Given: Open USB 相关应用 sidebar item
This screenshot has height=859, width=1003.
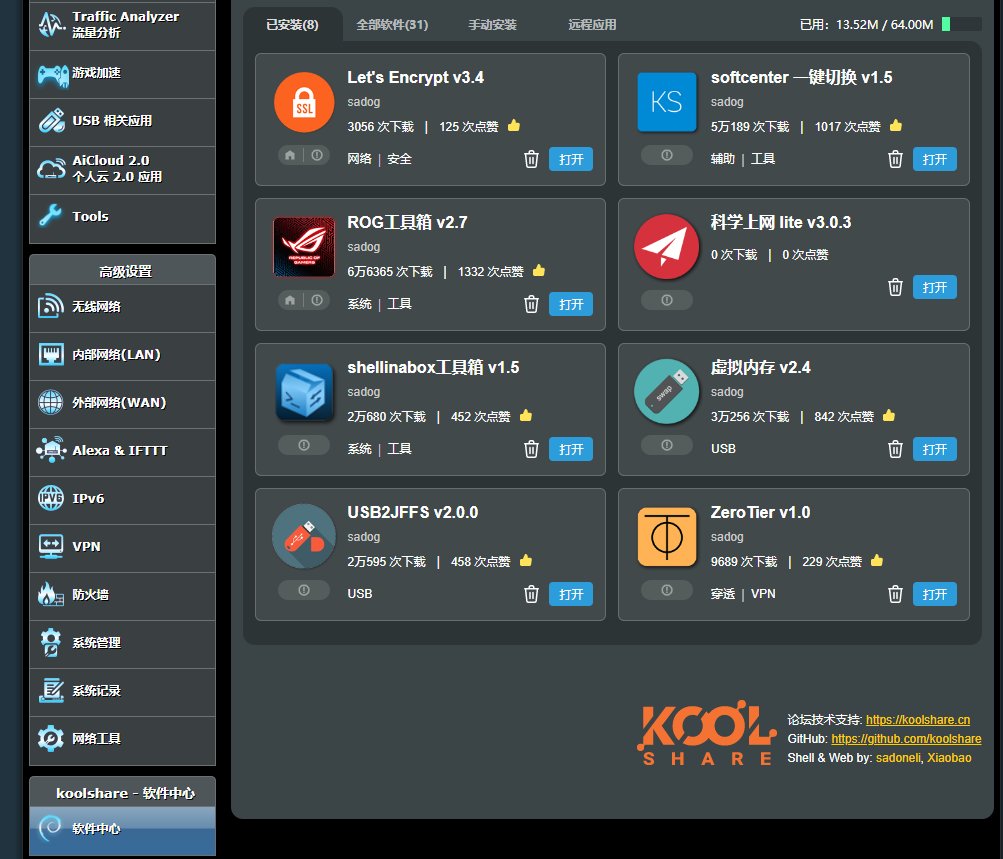Looking at the screenshot, I should [122, 122].
